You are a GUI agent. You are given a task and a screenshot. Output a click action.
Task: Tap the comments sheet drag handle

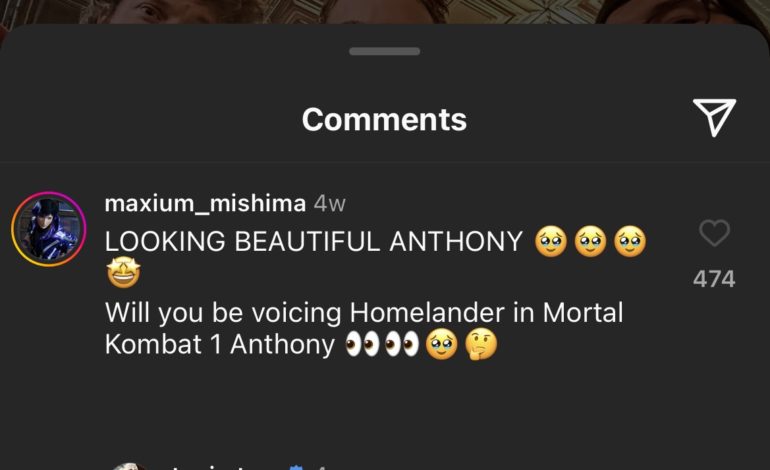pos(385,51)
